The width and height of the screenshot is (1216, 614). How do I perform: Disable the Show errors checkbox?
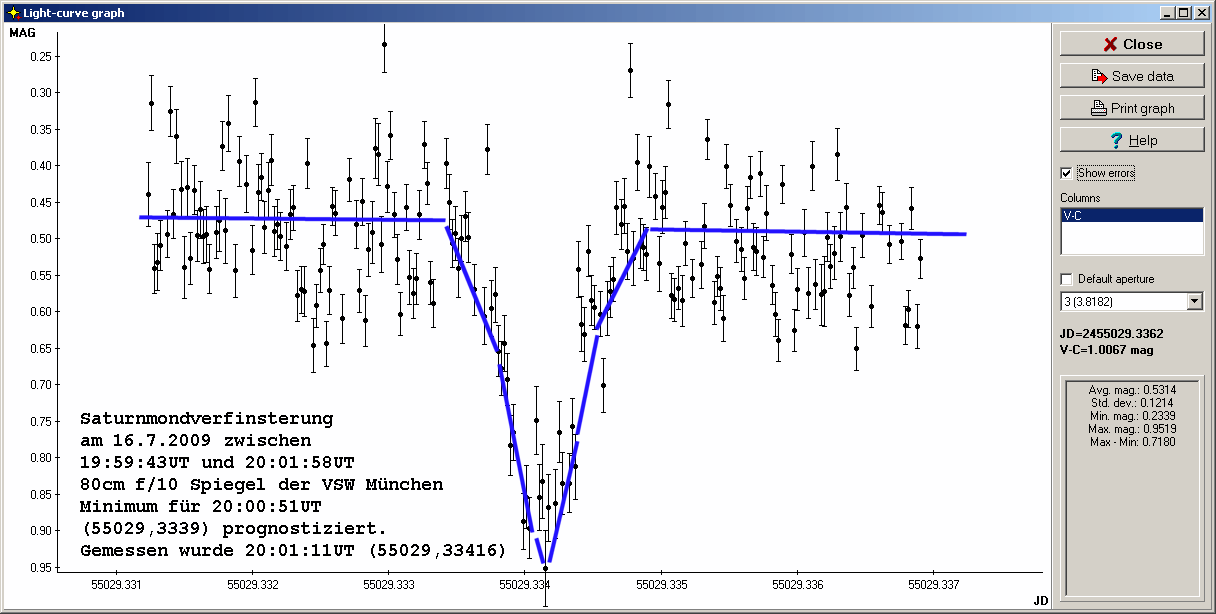1066,173
